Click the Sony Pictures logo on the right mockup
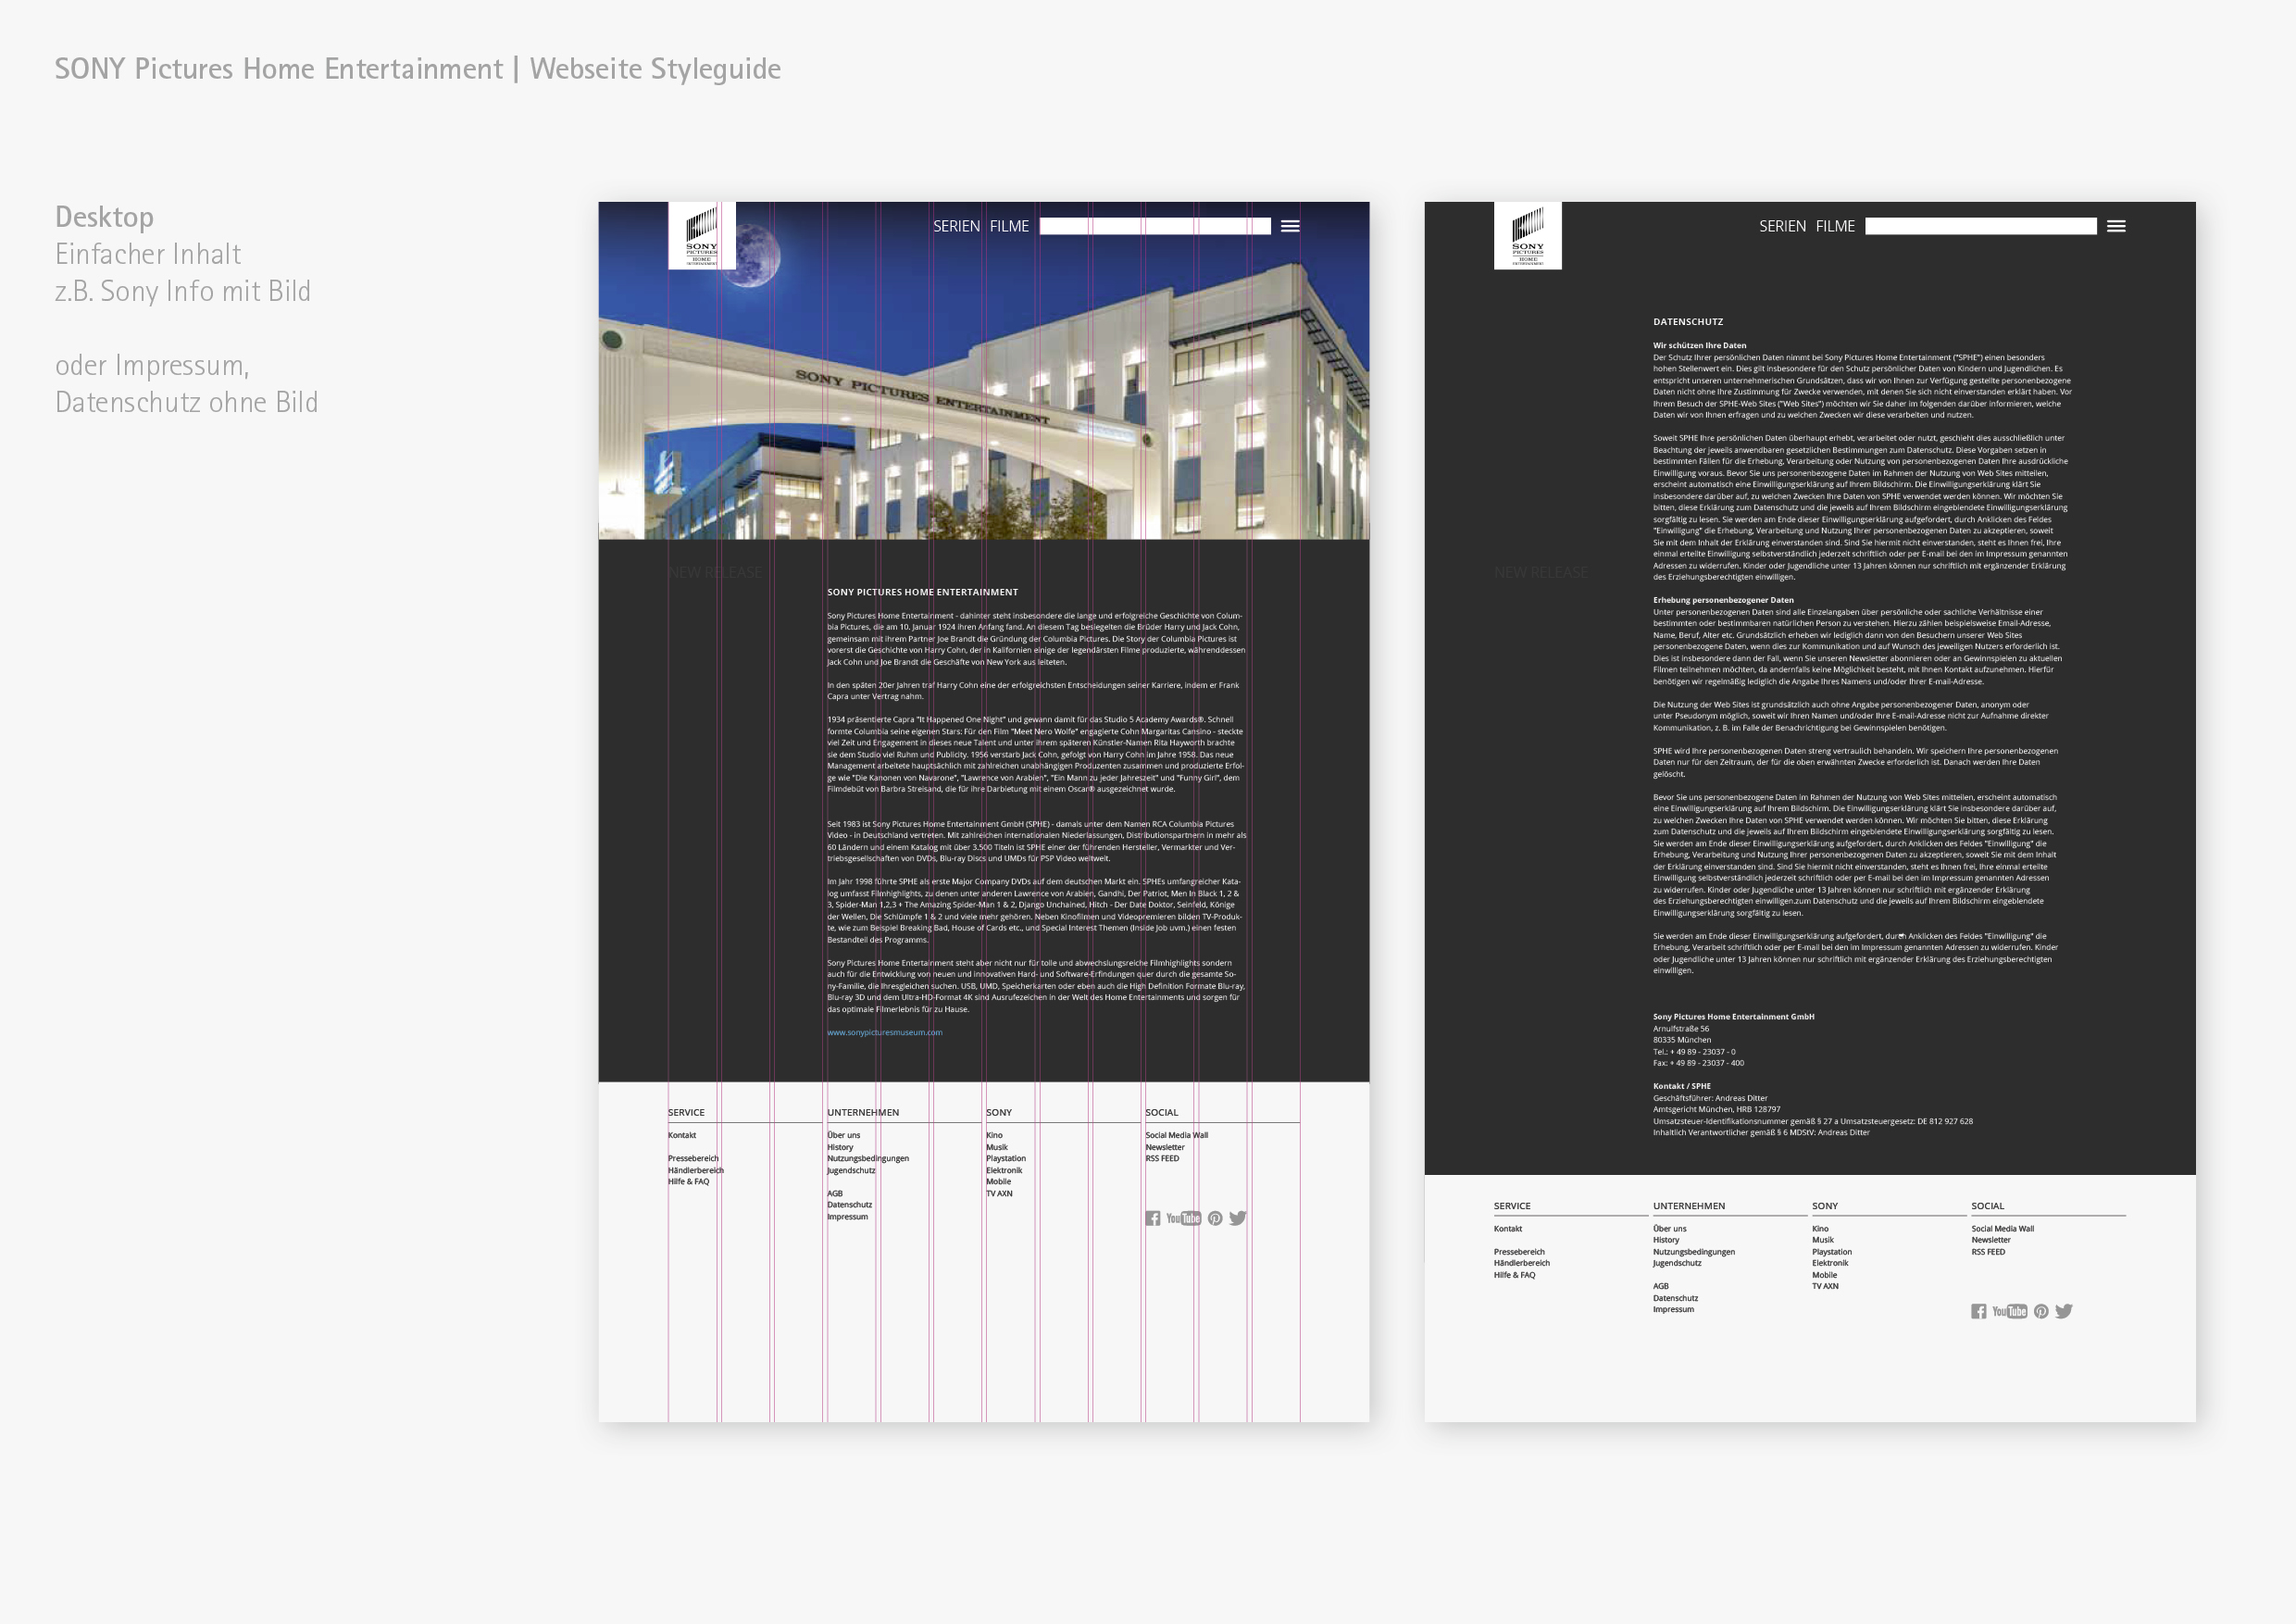The height and width of the screenshot is (1624, 2296). (1528, 236)
